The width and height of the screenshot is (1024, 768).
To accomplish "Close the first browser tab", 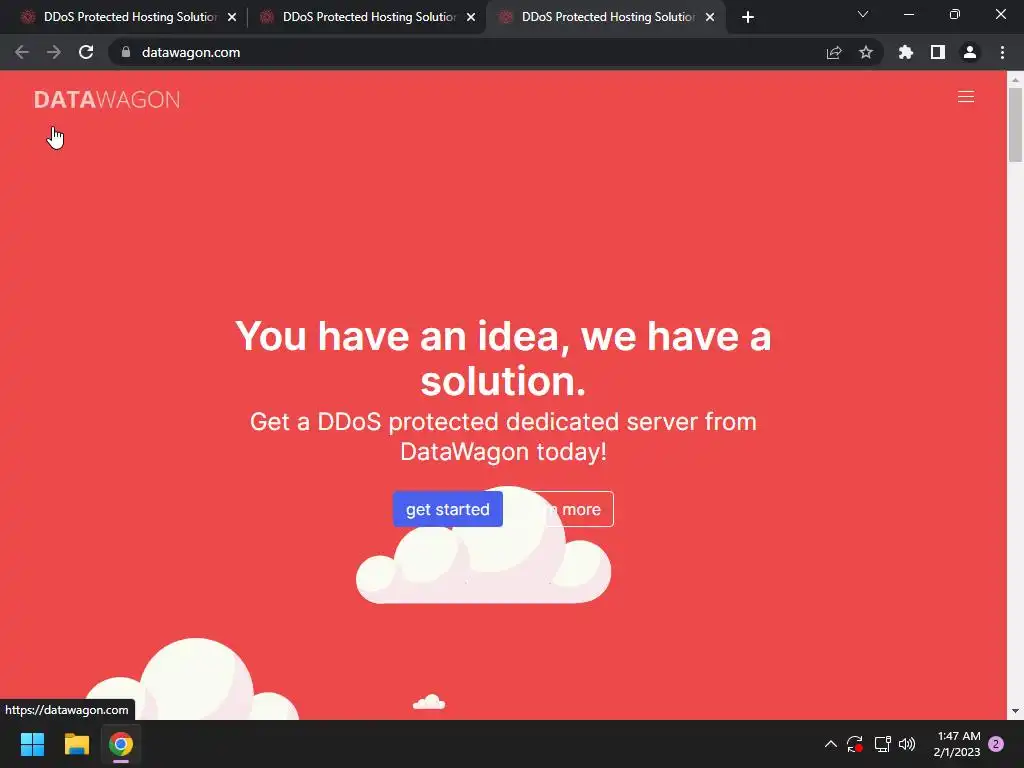I will pos(232,17).
